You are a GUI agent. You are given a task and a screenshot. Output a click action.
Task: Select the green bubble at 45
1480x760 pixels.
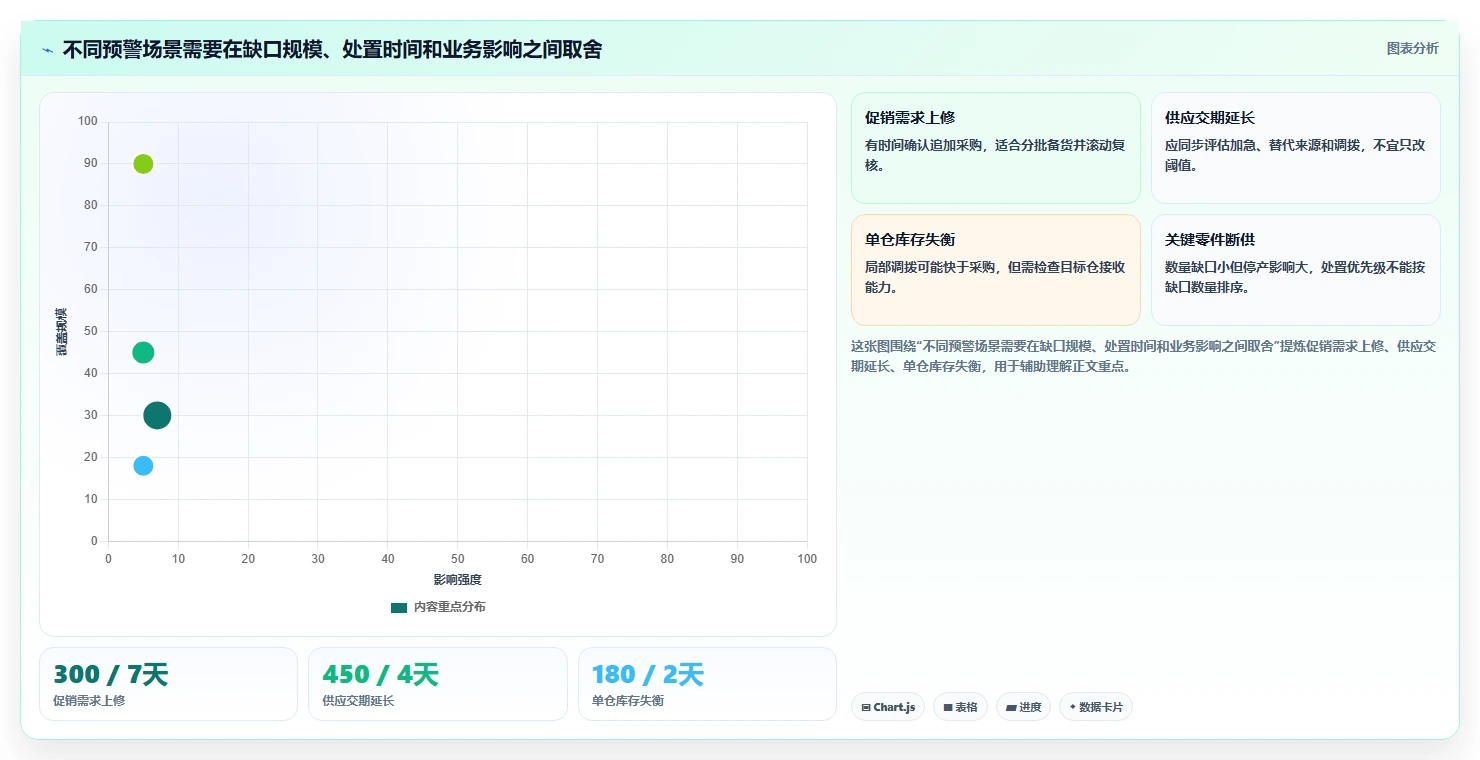(x=143, y=353)
